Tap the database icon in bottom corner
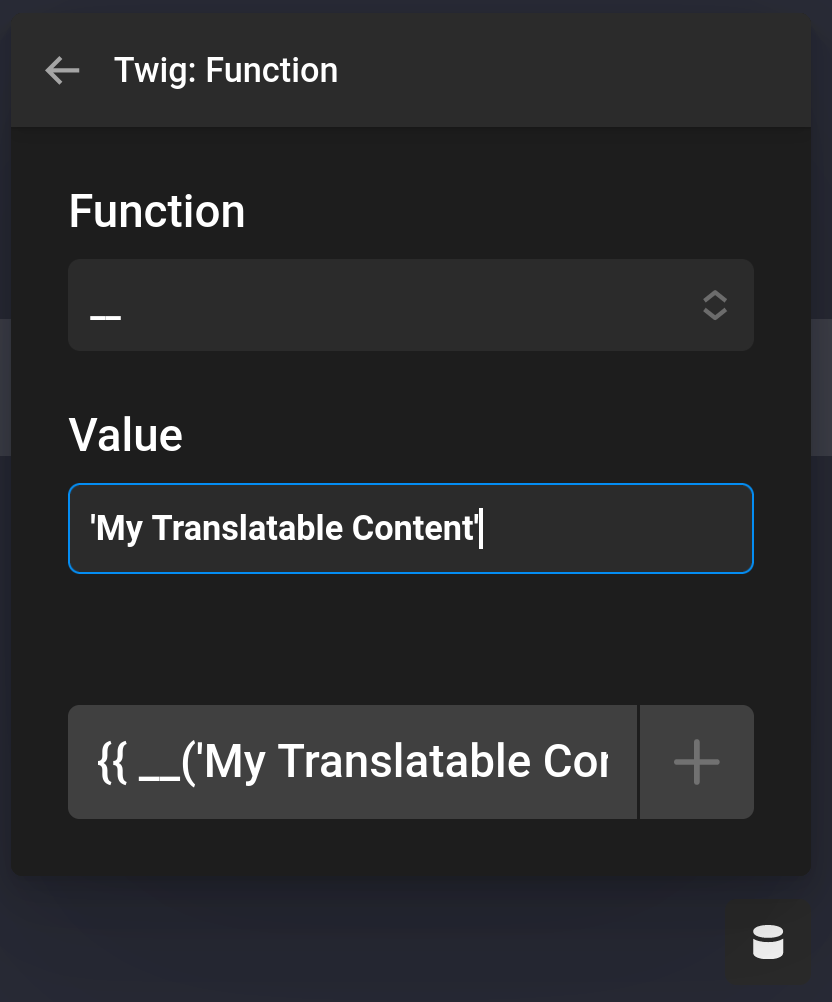The width and height of the screenshot is (832, 1002). point(768,941)
